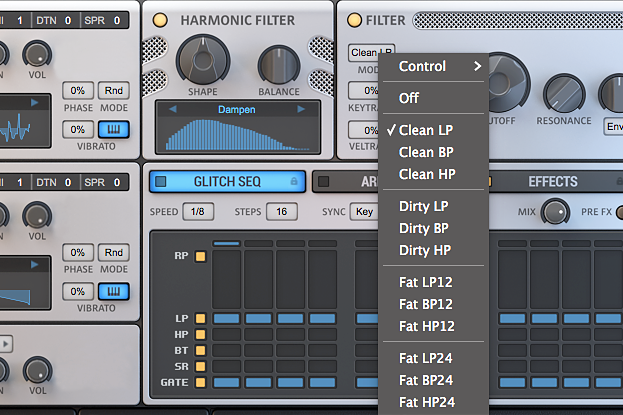This screenshot has height=415, width=623.
Task: Switch to the GLITCH SEQ tab
Action: [x=227, y=182]
